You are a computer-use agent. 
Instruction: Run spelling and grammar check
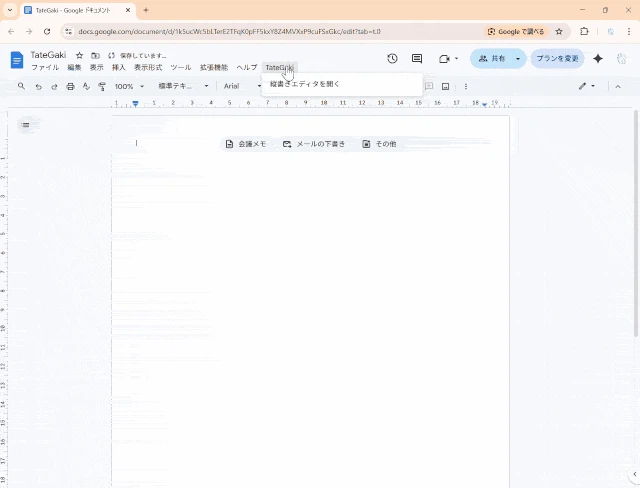point(86,86)
